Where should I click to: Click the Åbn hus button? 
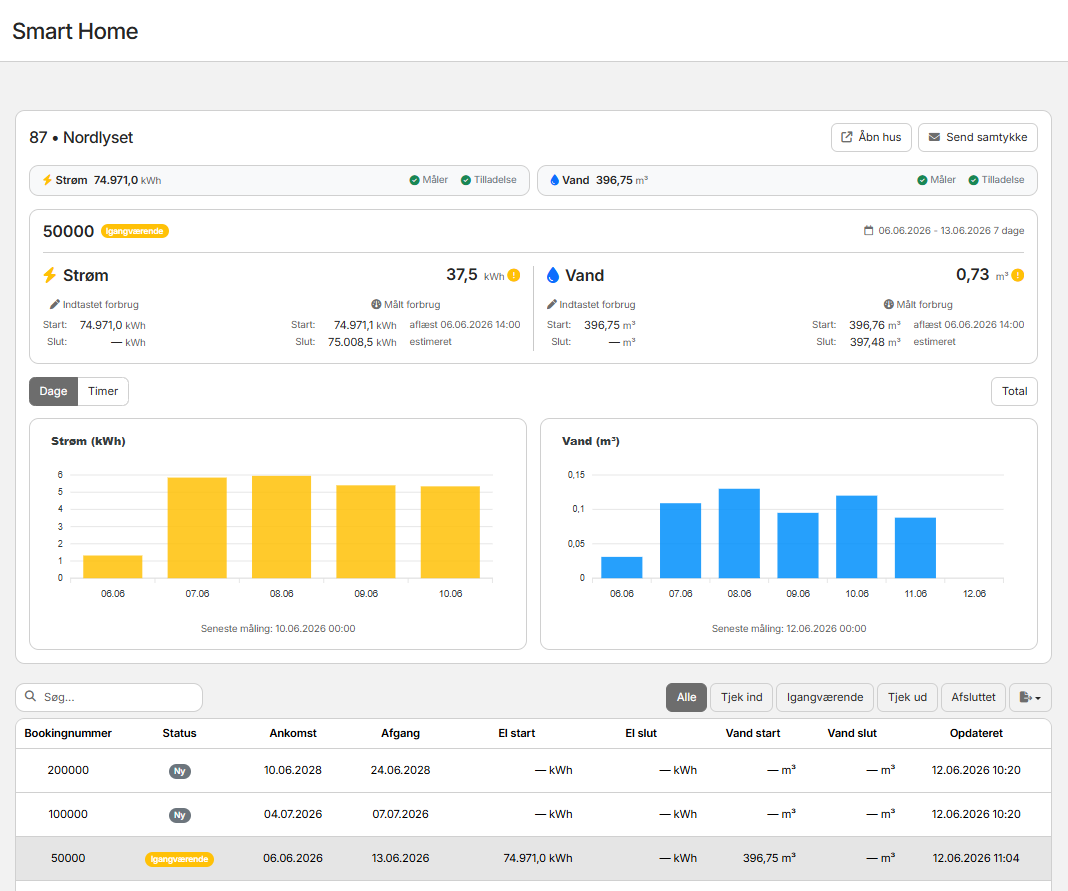click(x=871, y=137)
